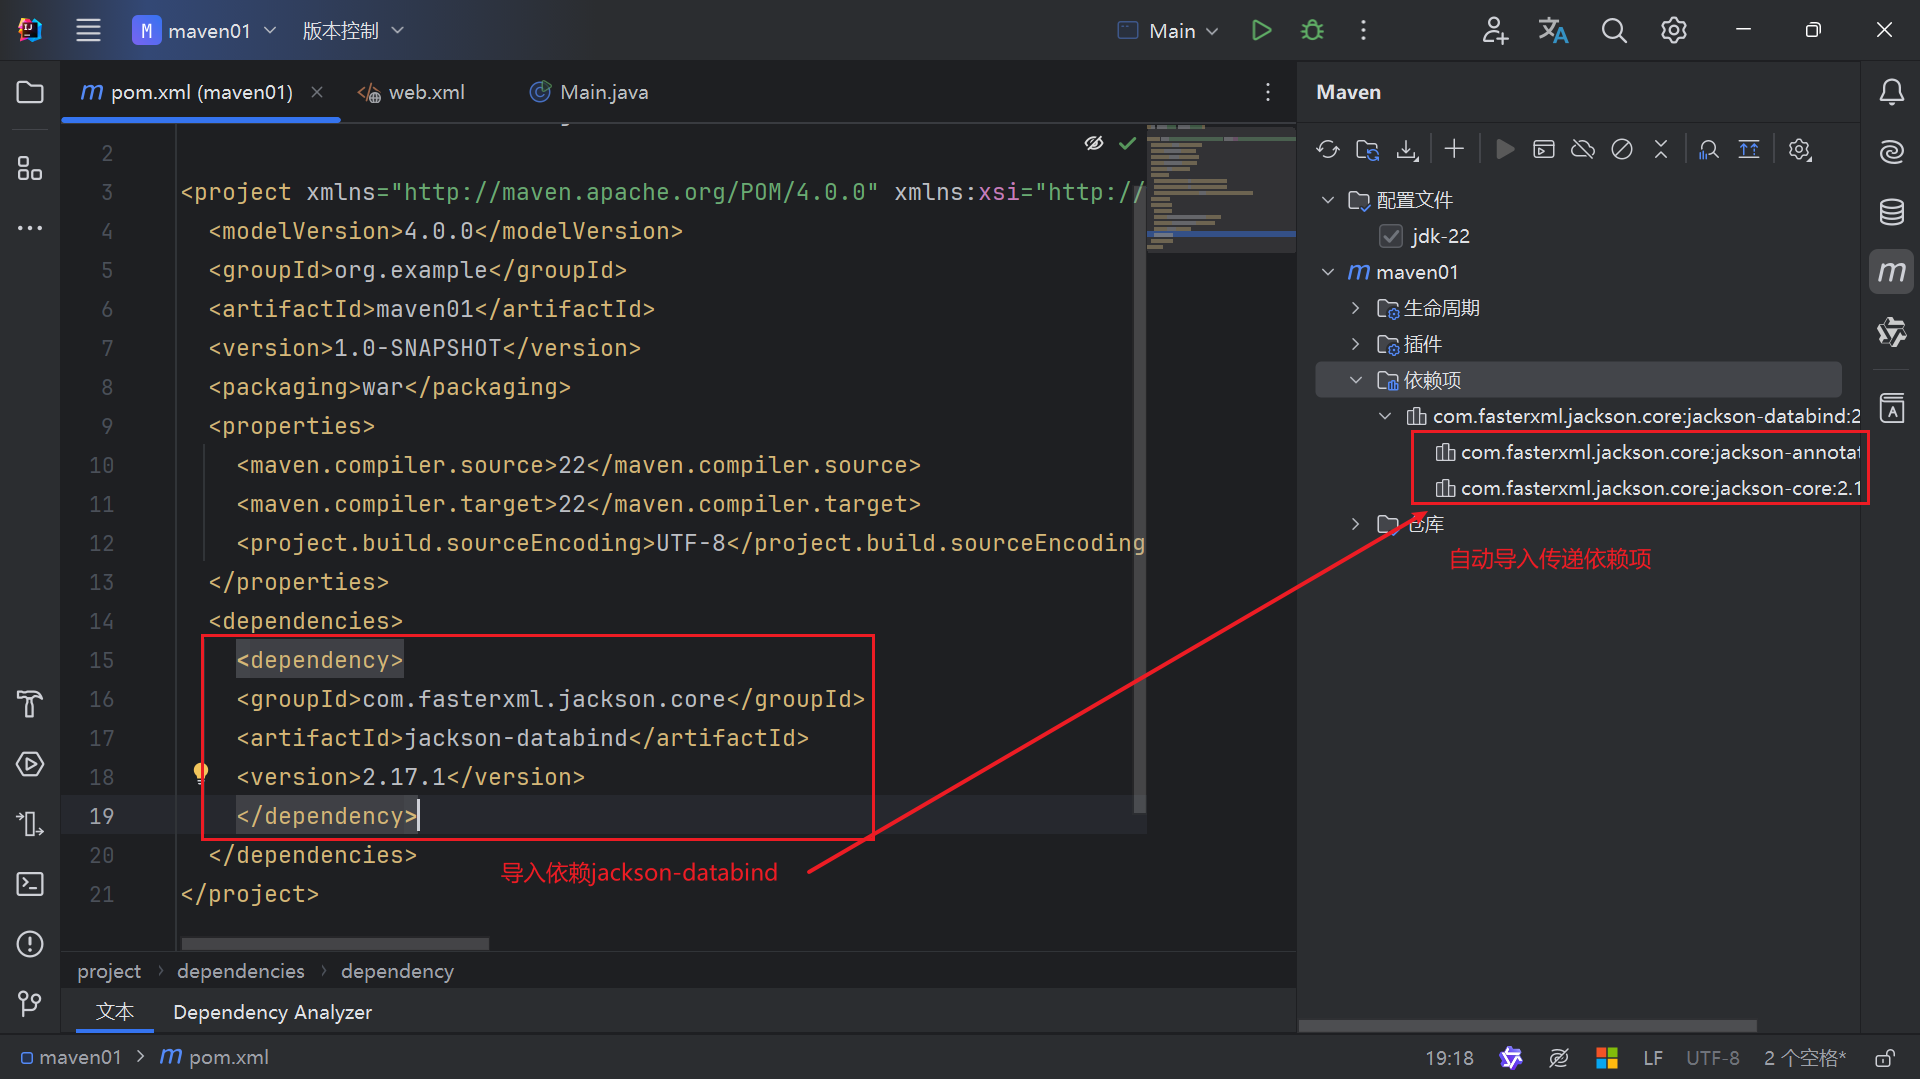Open 版本控制 version control dropdown
The height and width of the screenshot is (1079, 1920).
[353, 30]
